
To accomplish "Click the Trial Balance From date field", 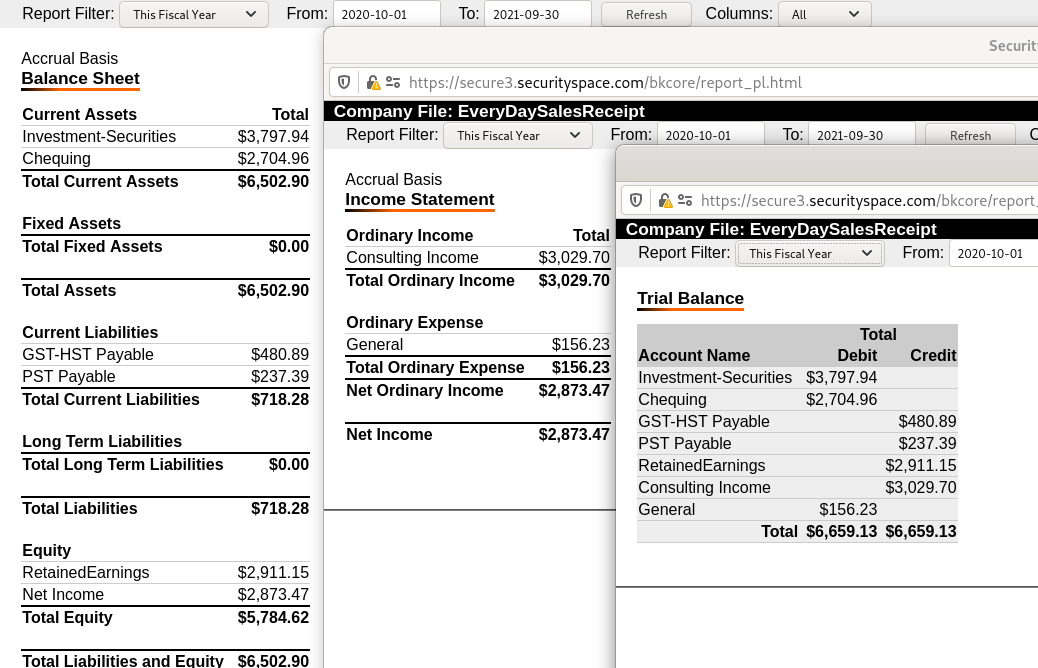I will coord(992,253).
